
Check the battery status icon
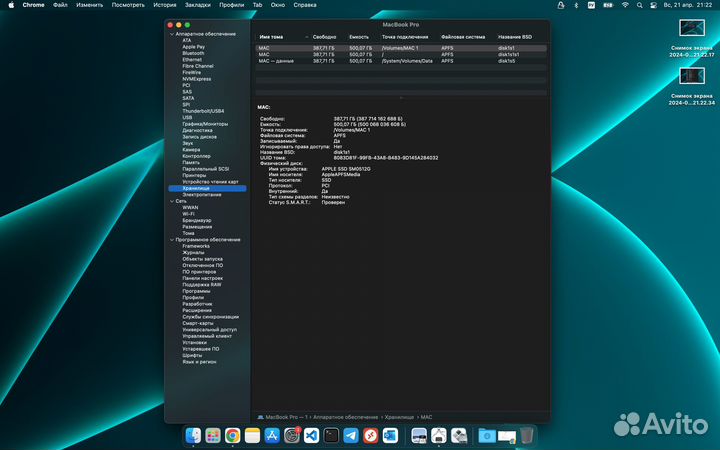pyautogui.click(x=608, y=5)
